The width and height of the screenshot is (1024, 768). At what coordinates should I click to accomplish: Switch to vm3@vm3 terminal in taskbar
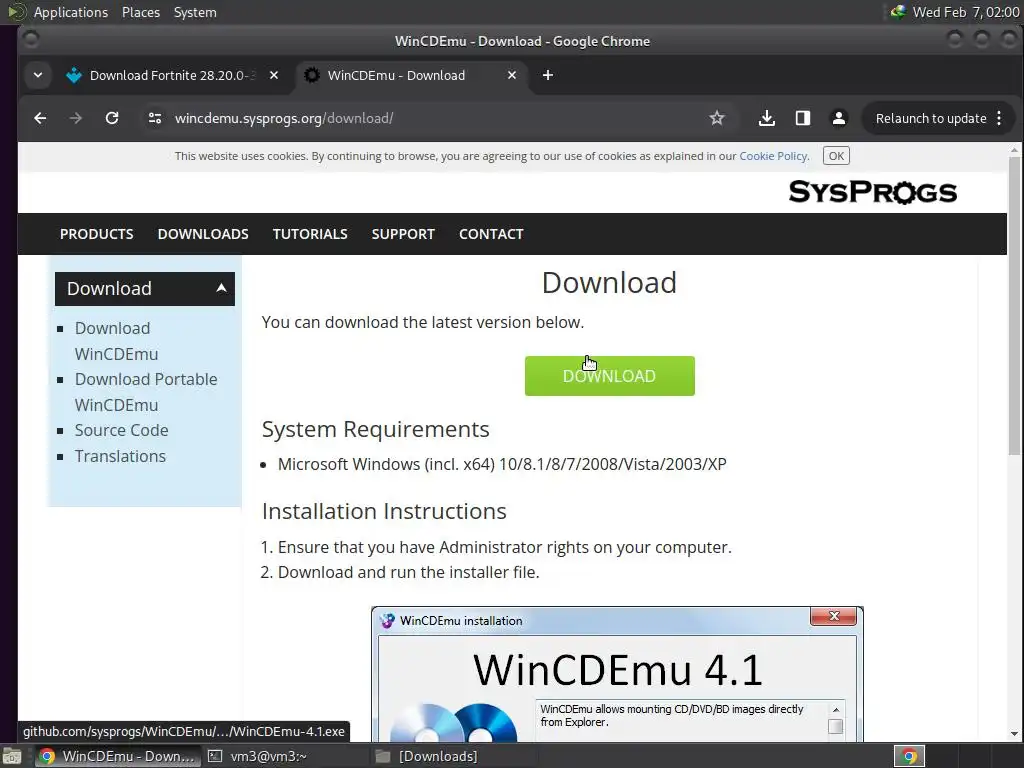coord(258,756)
